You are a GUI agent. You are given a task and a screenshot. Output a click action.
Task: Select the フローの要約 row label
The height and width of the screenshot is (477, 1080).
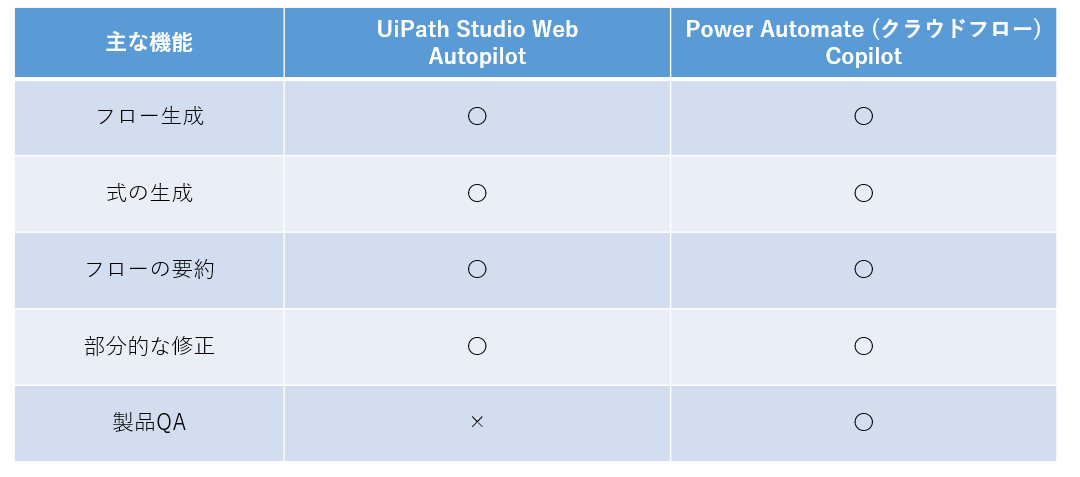tap(149, 270)
